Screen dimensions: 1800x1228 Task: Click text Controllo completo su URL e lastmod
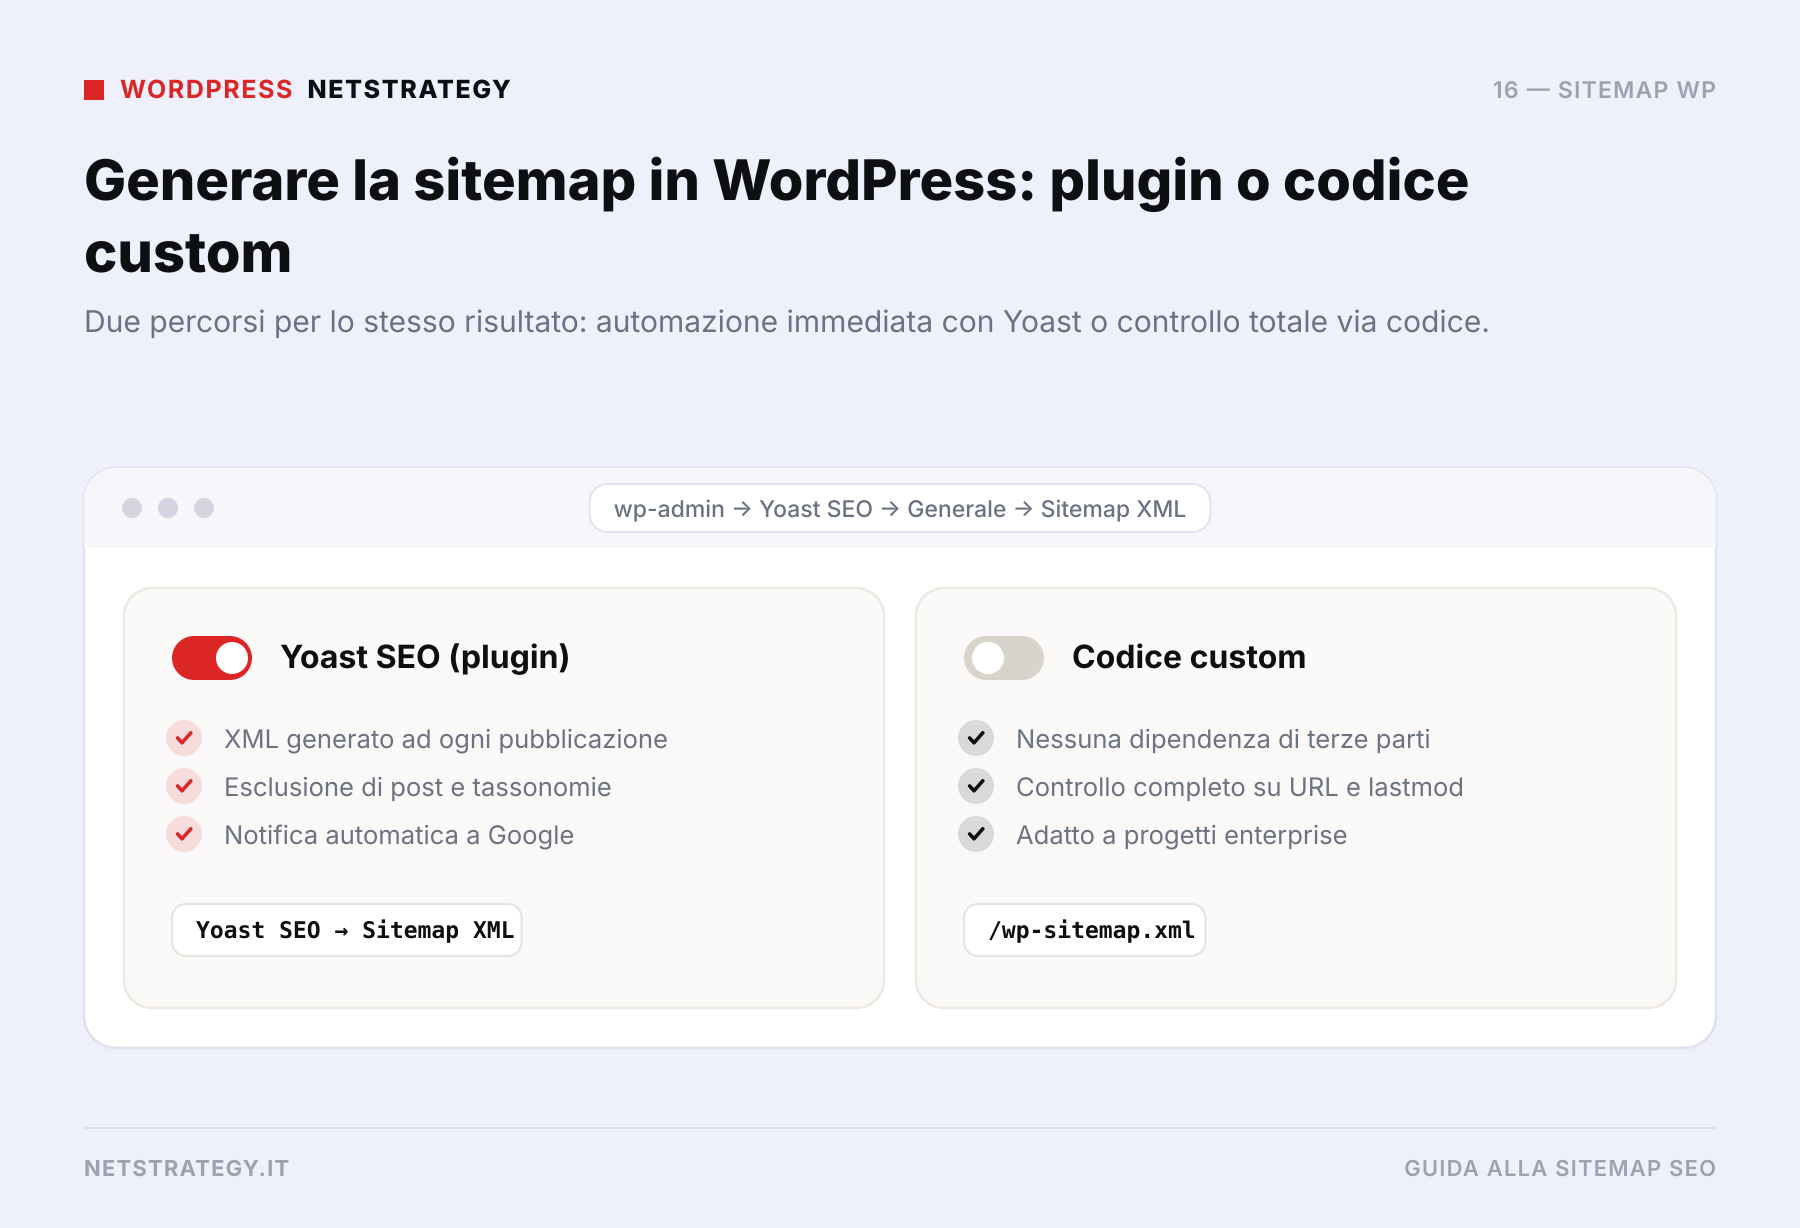(1240, 787)
